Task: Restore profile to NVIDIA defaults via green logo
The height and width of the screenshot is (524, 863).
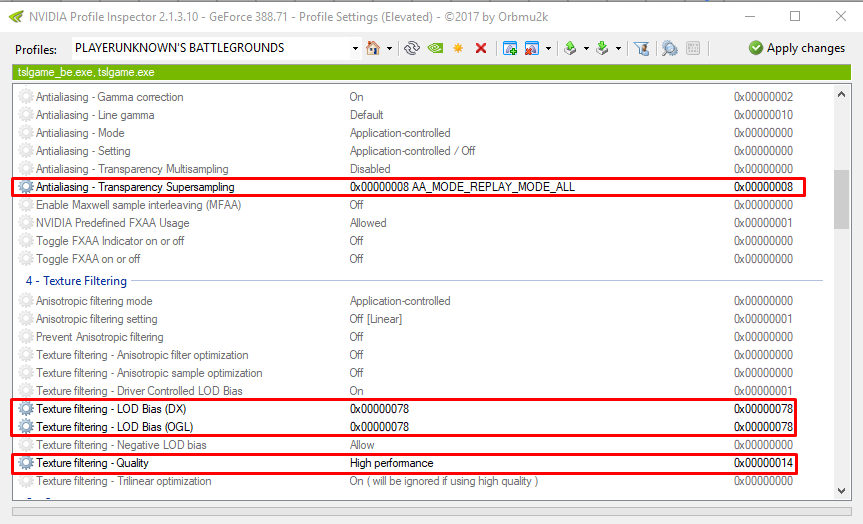Action: [435, 48]
